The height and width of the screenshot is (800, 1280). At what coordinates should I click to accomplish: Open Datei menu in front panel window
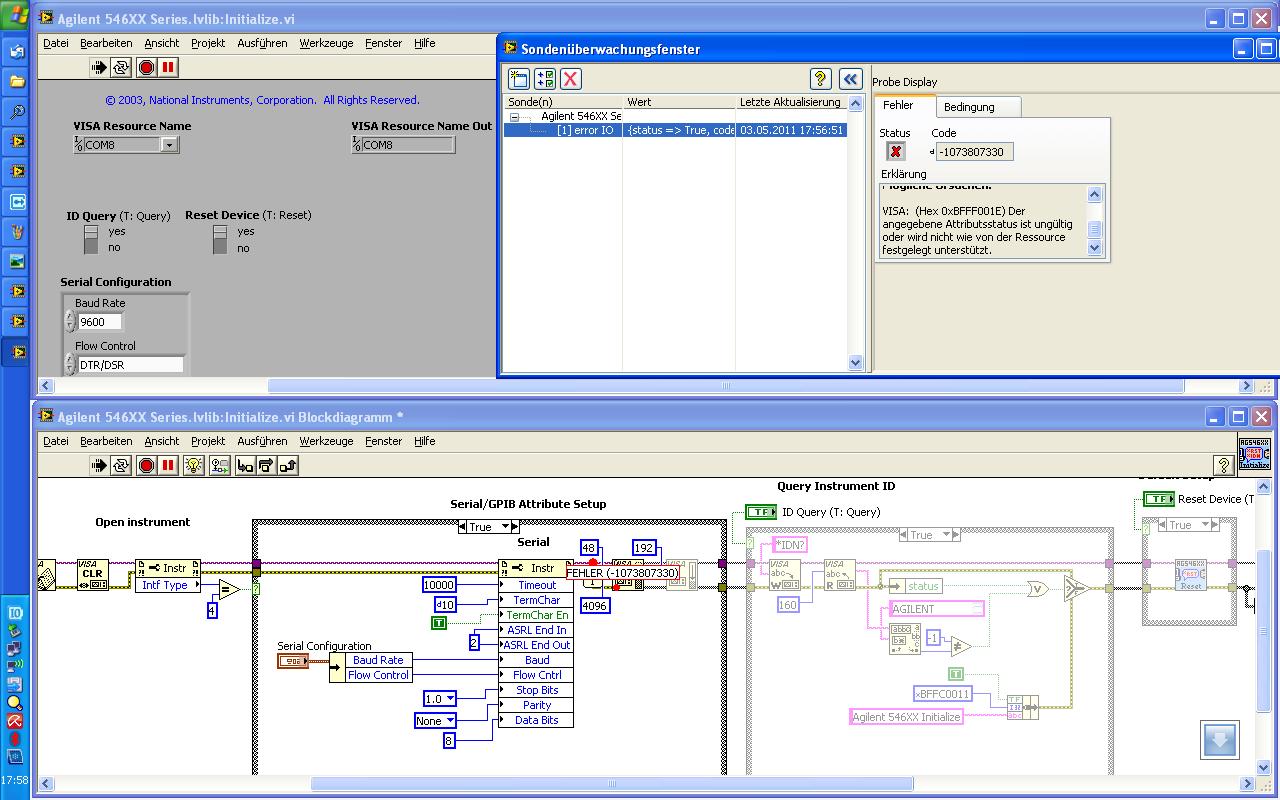(x=56, y=43)
